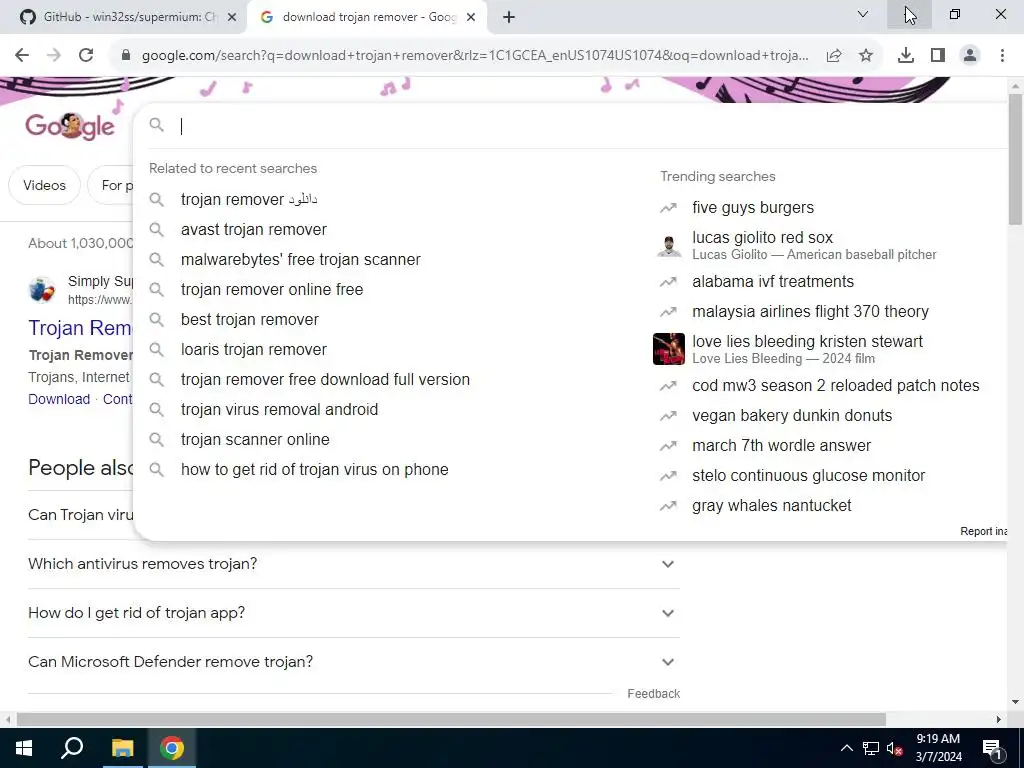The width and height of the screenshot is (1024, 768).
Task: Select the Videos filter chip
Action: point(44,185)
